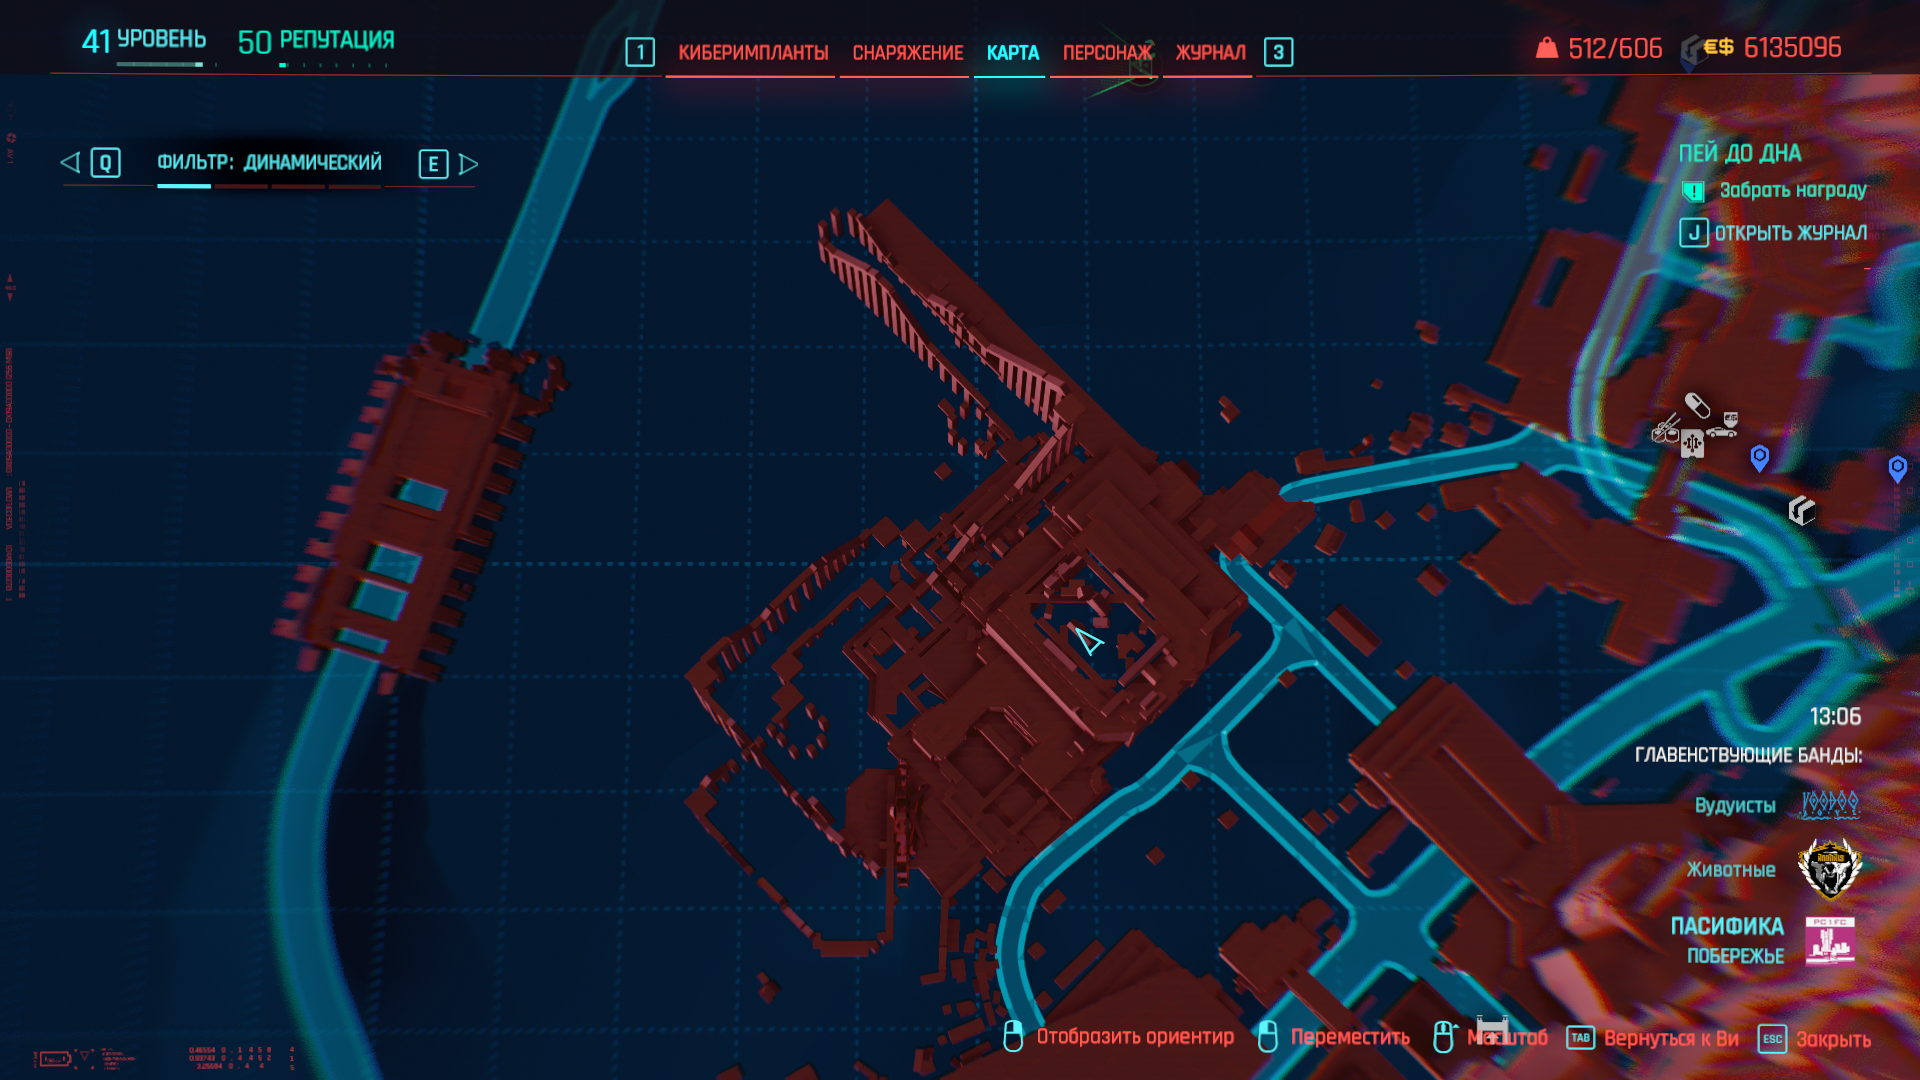This screenshot has height=1080, width=1920.
Task: Click the Пасифика district name
Action: tap(1727, 926)
